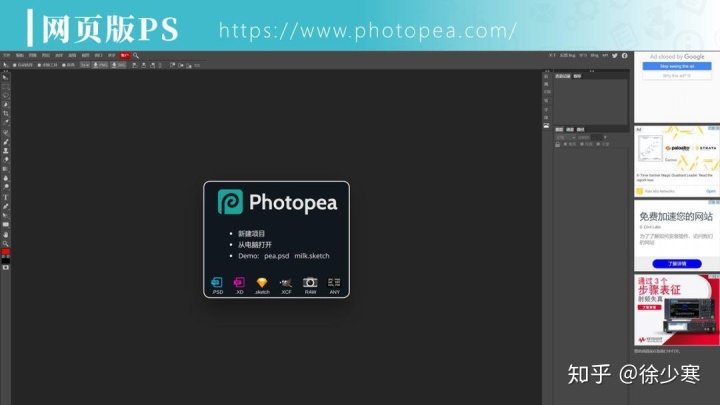Collapse the narrow side panel via its arrows
Viewport: 720px width, 405px height.
coord(547,71)
